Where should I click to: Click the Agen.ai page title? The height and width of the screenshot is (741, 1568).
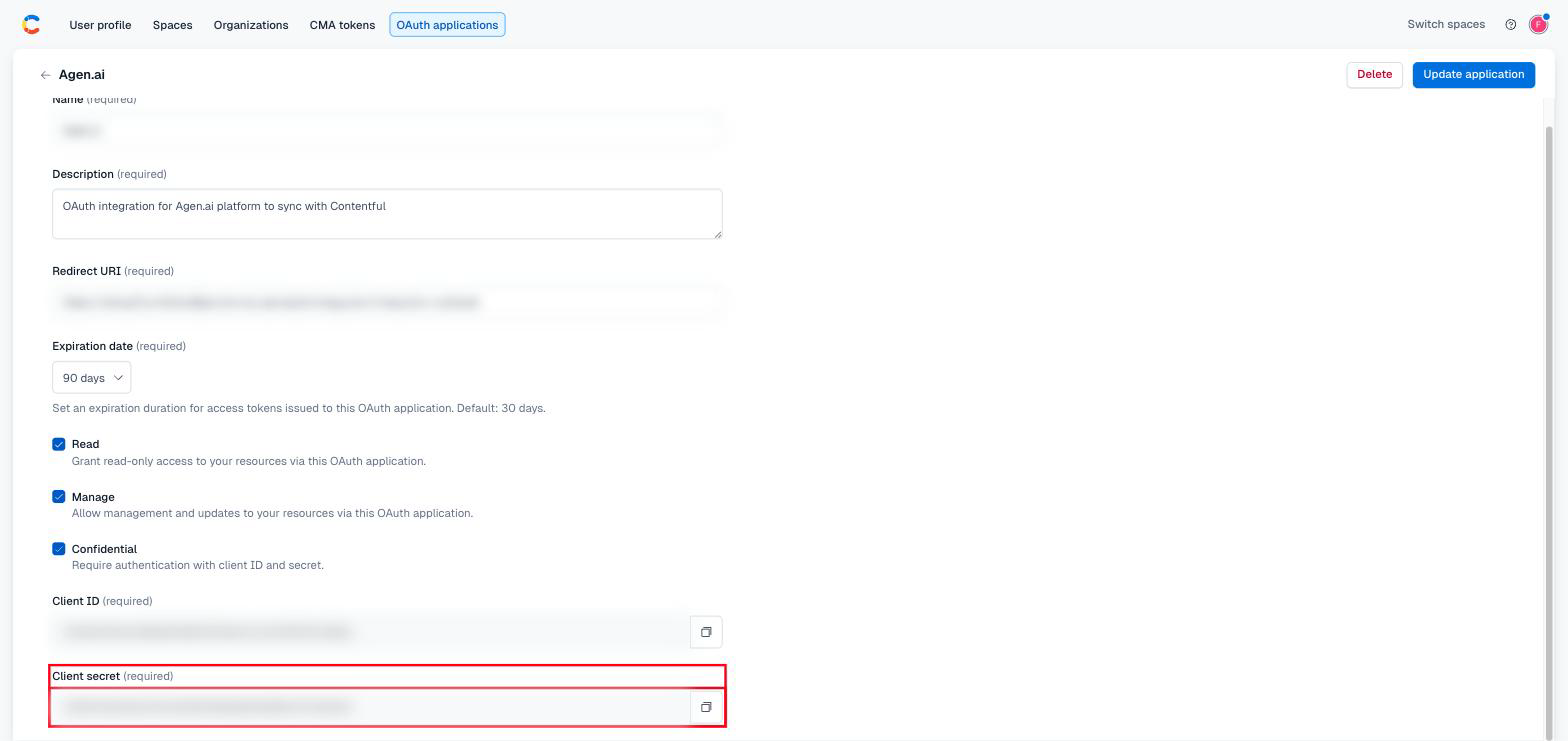tap(82, 75)
